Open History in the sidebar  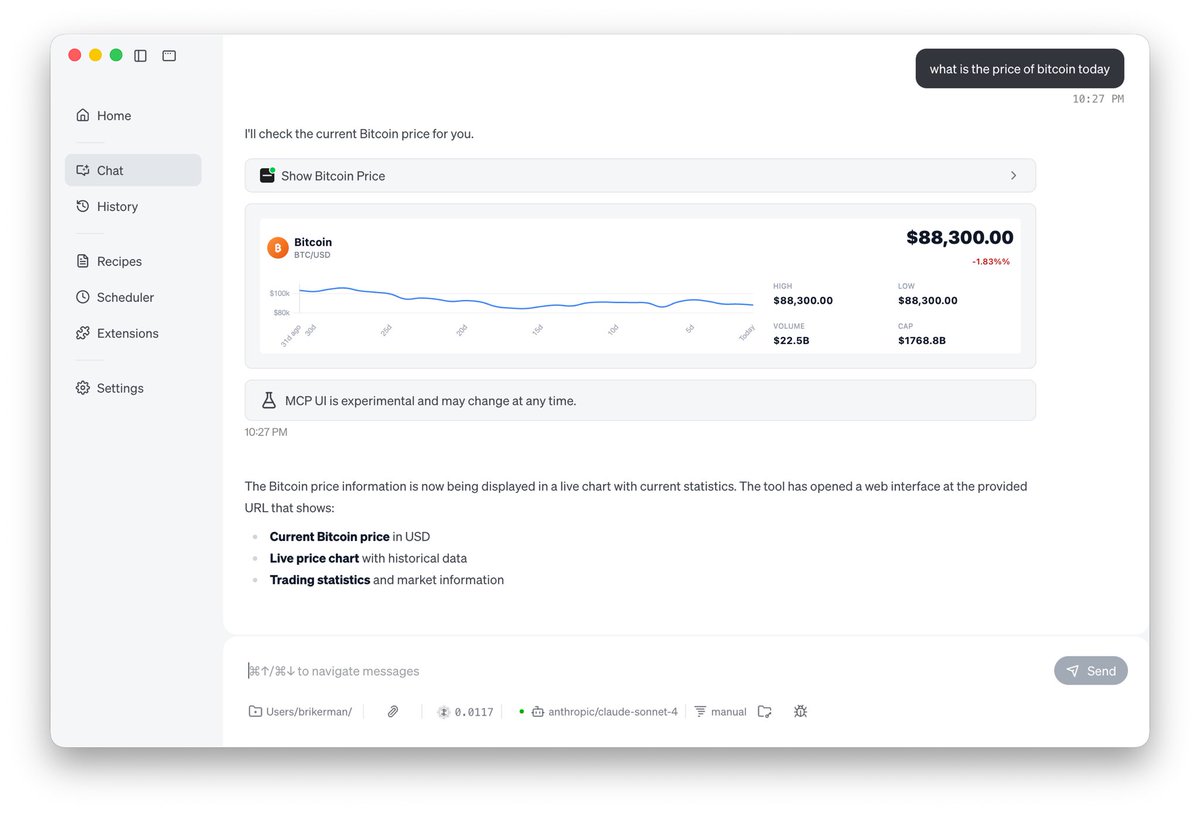[133, 206]
